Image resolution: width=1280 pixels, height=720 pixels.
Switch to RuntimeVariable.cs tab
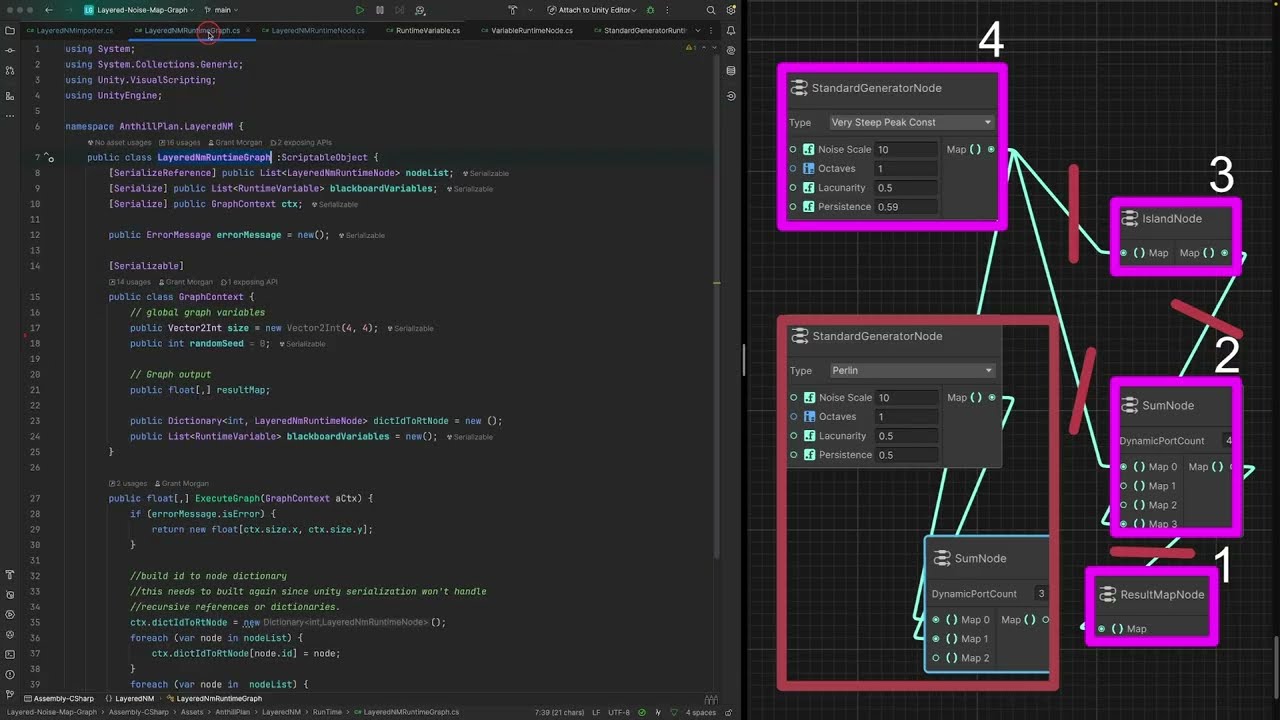(422, 31)
